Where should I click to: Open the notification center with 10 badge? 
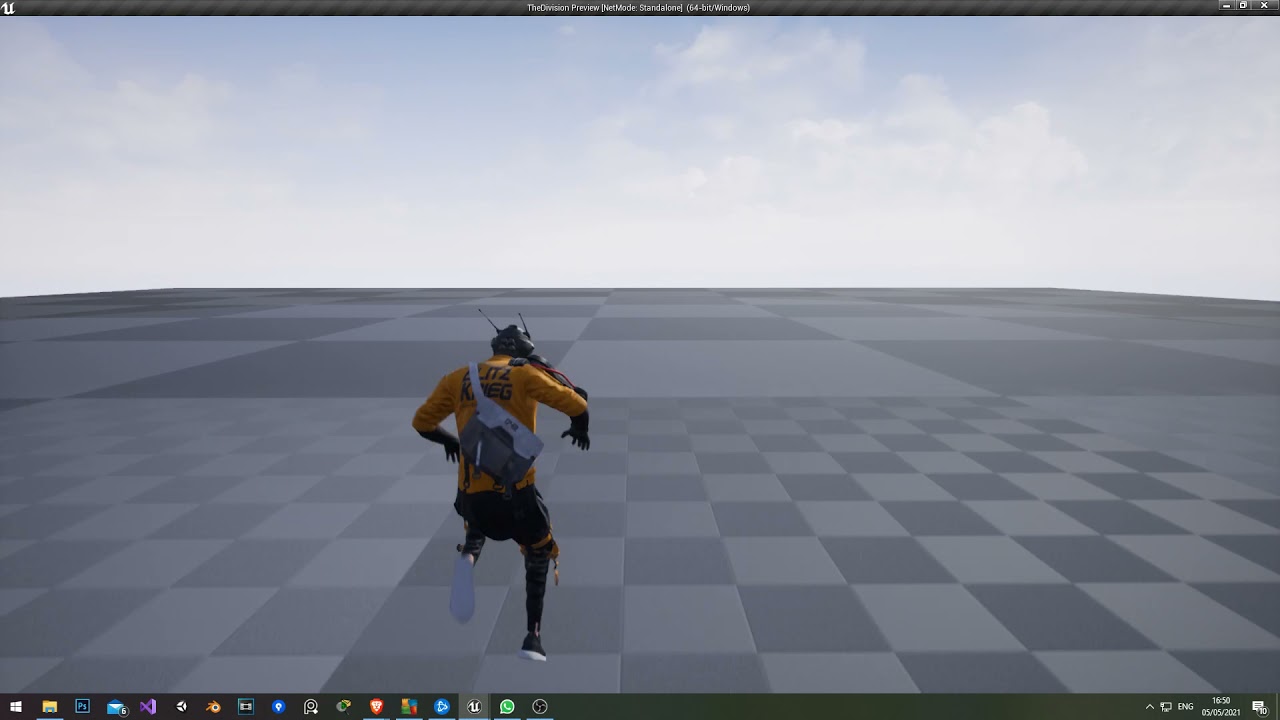tap(1259, 707)
